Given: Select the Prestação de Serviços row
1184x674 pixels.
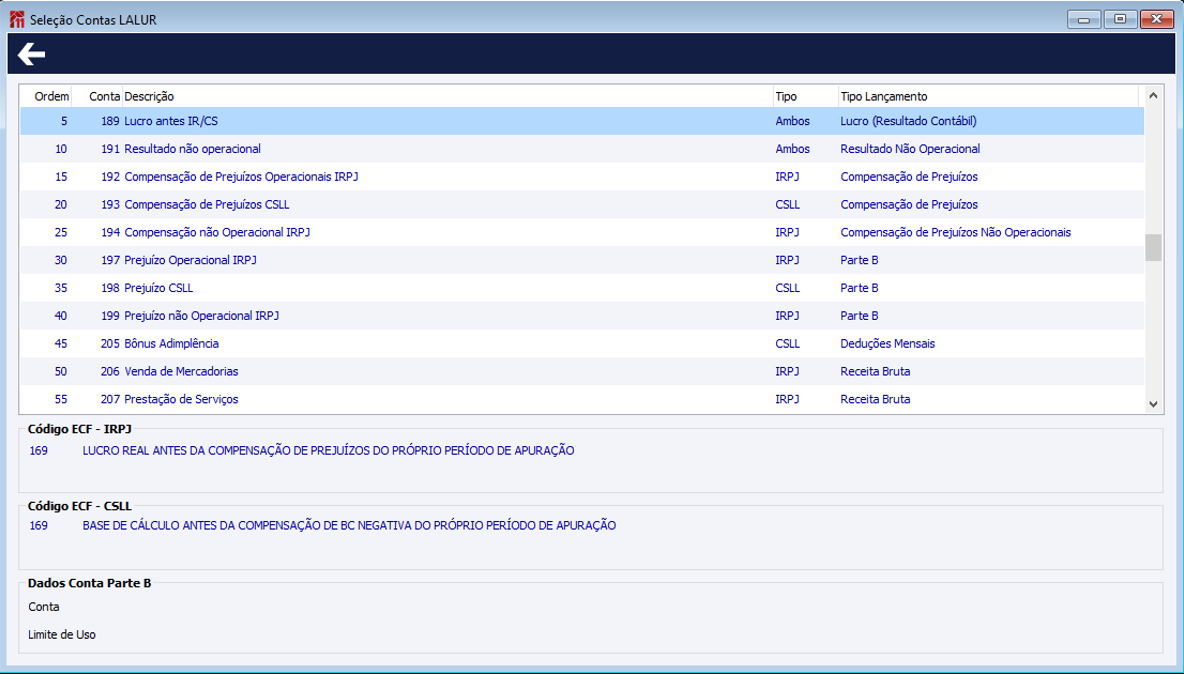Looking at the screenshot, I should [582, 399].
